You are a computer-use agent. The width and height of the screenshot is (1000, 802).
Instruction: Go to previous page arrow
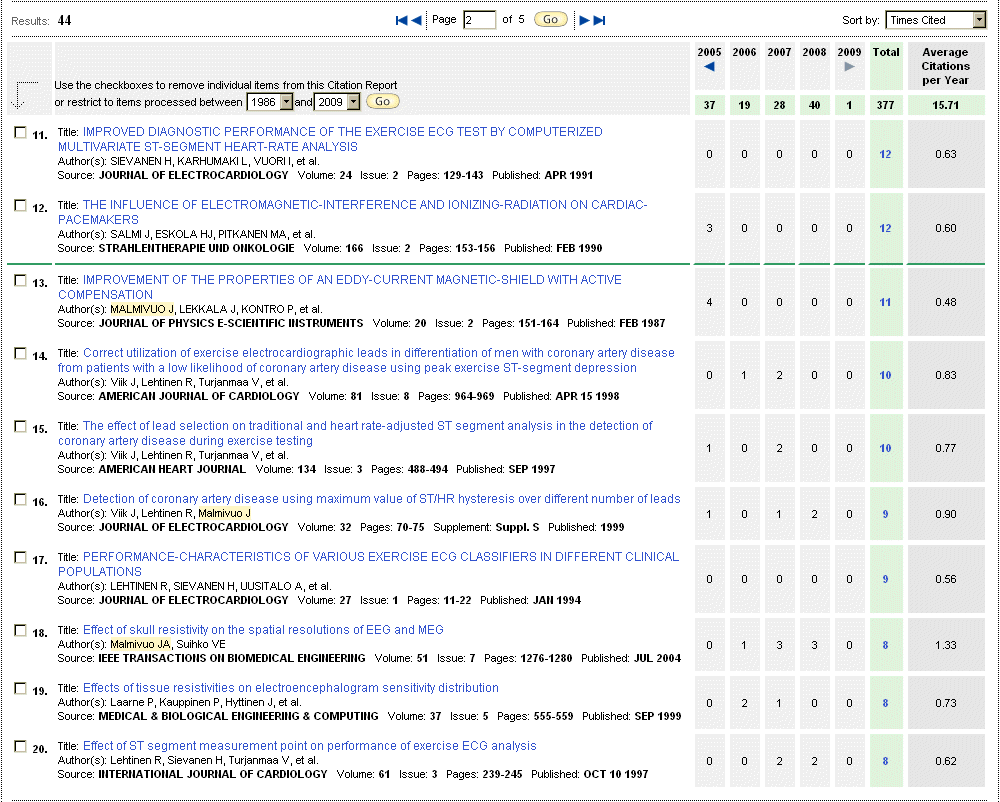tap(416, 20)
